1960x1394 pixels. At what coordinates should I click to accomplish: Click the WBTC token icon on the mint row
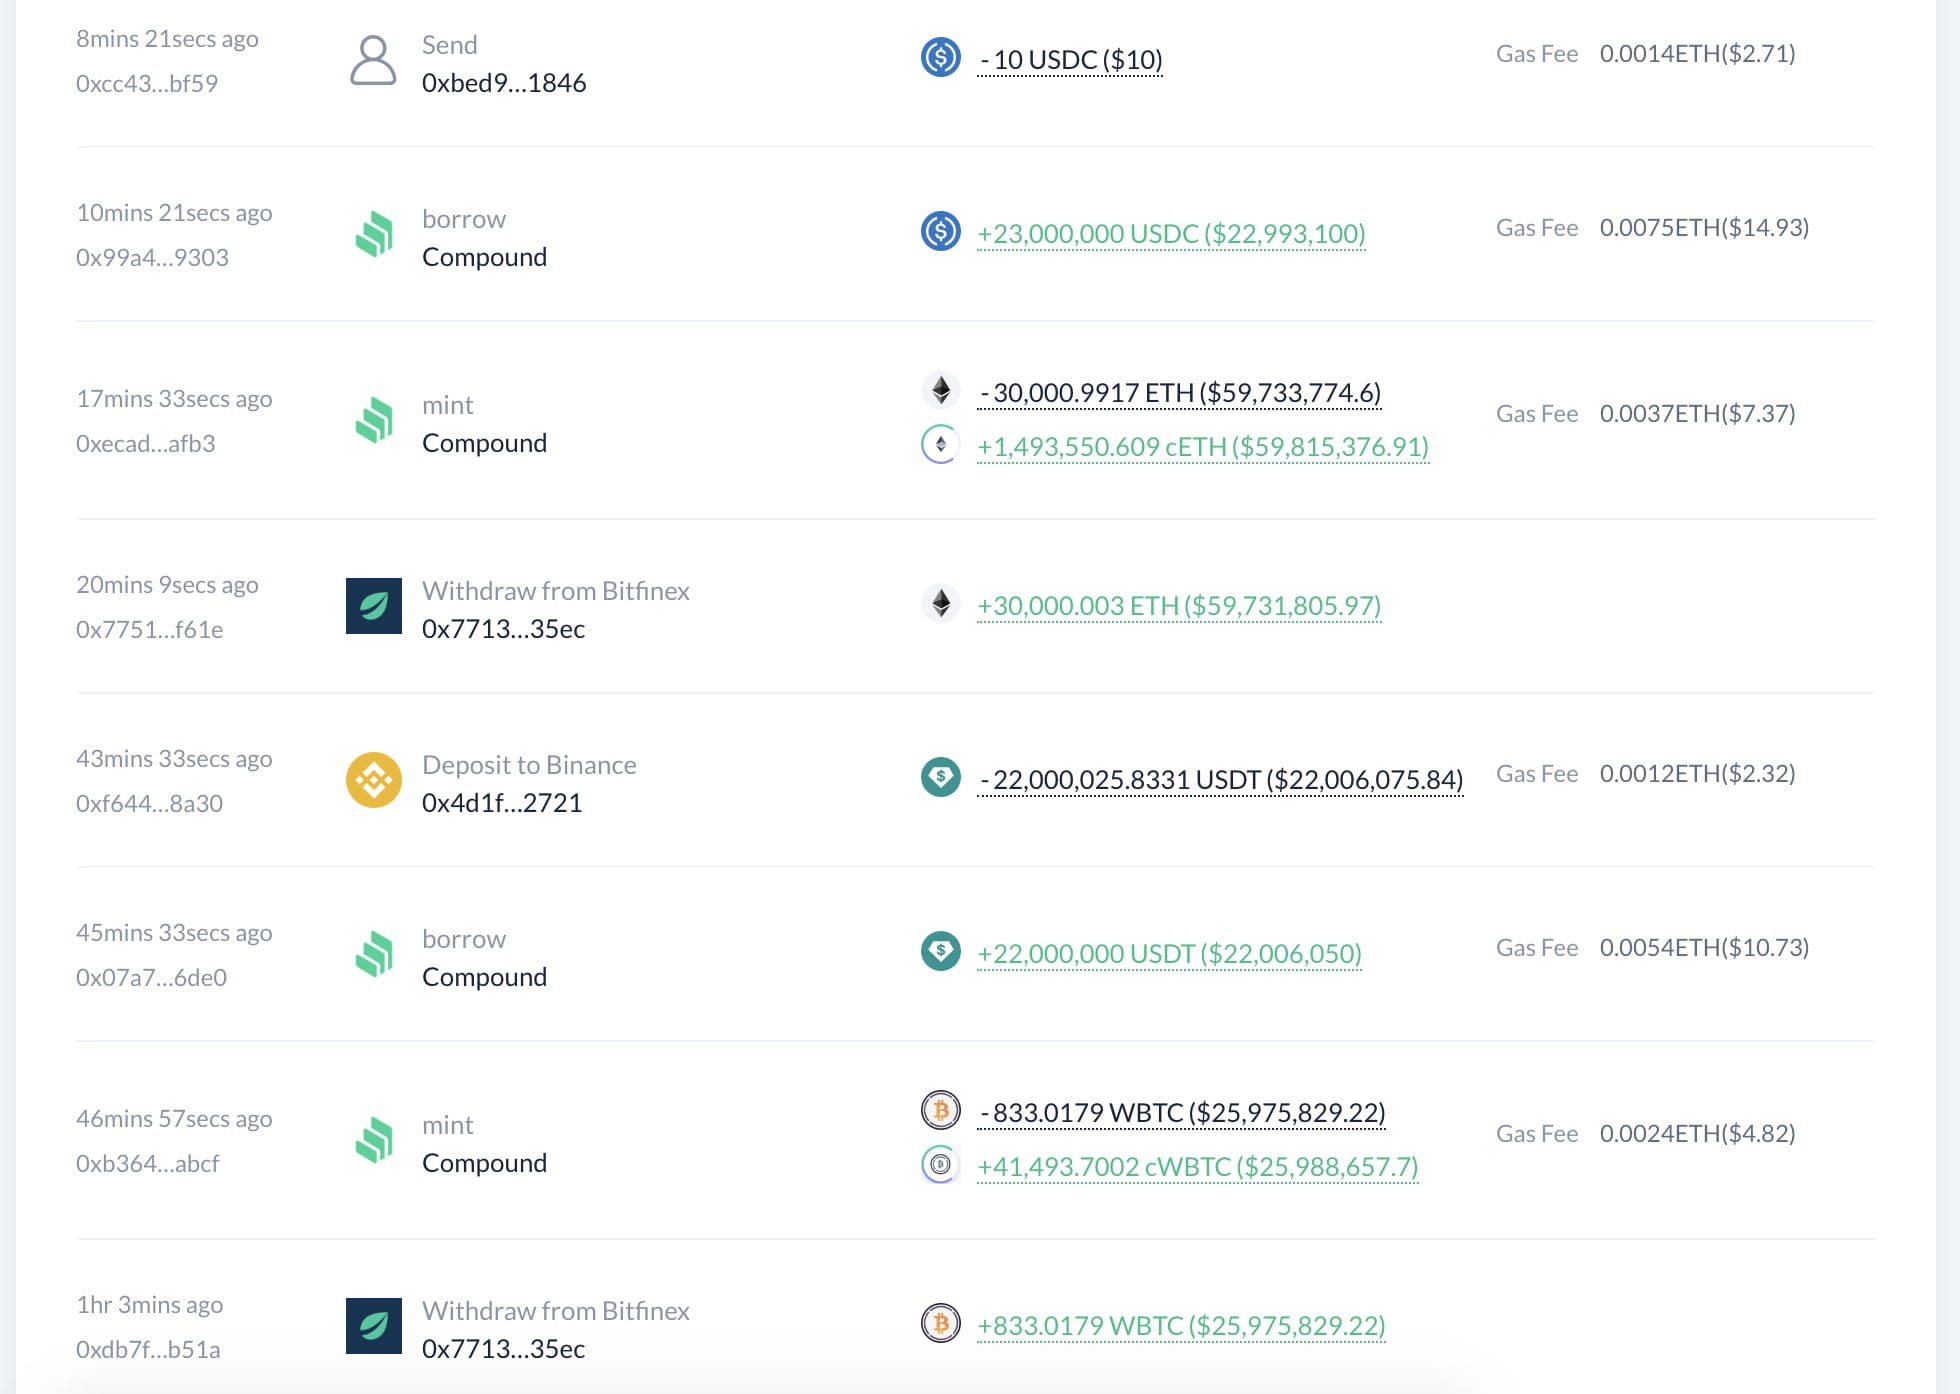pyautogui.click(x=940, y=1111)
